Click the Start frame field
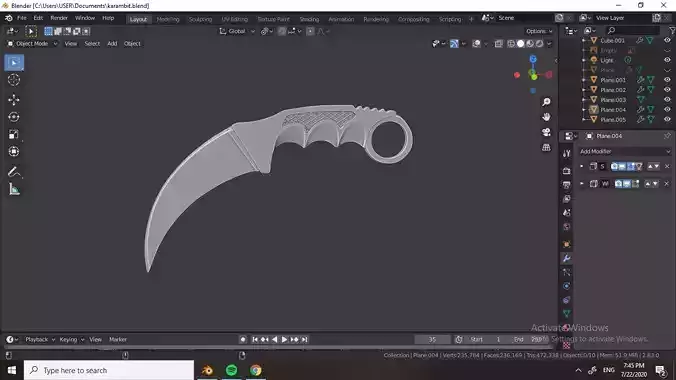The height and width of the screenshot is (380, 676). pyautogui.click(x=488, y=339)
